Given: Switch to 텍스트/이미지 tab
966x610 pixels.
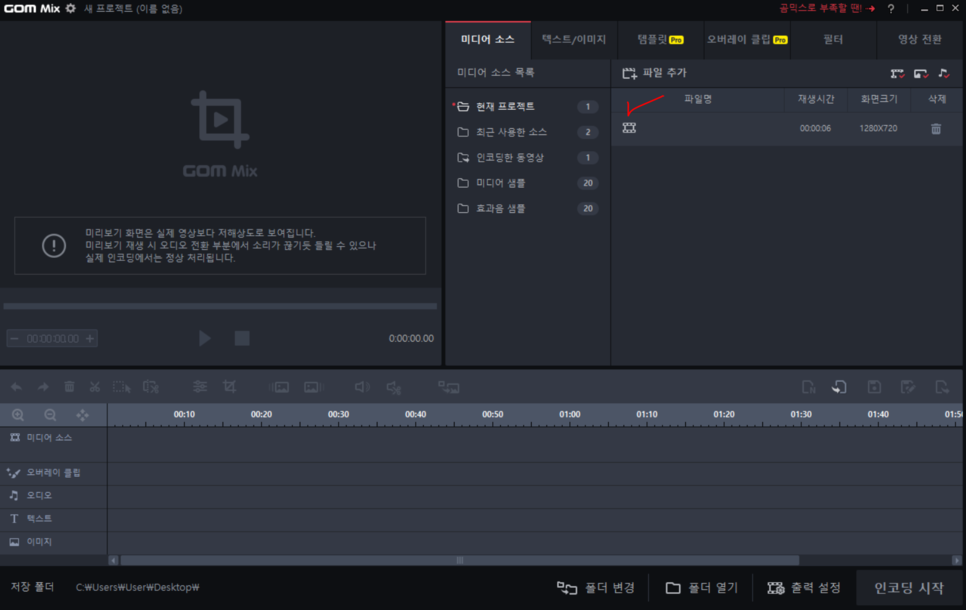Looking at the screenshot, I should (x=574, y=39).
